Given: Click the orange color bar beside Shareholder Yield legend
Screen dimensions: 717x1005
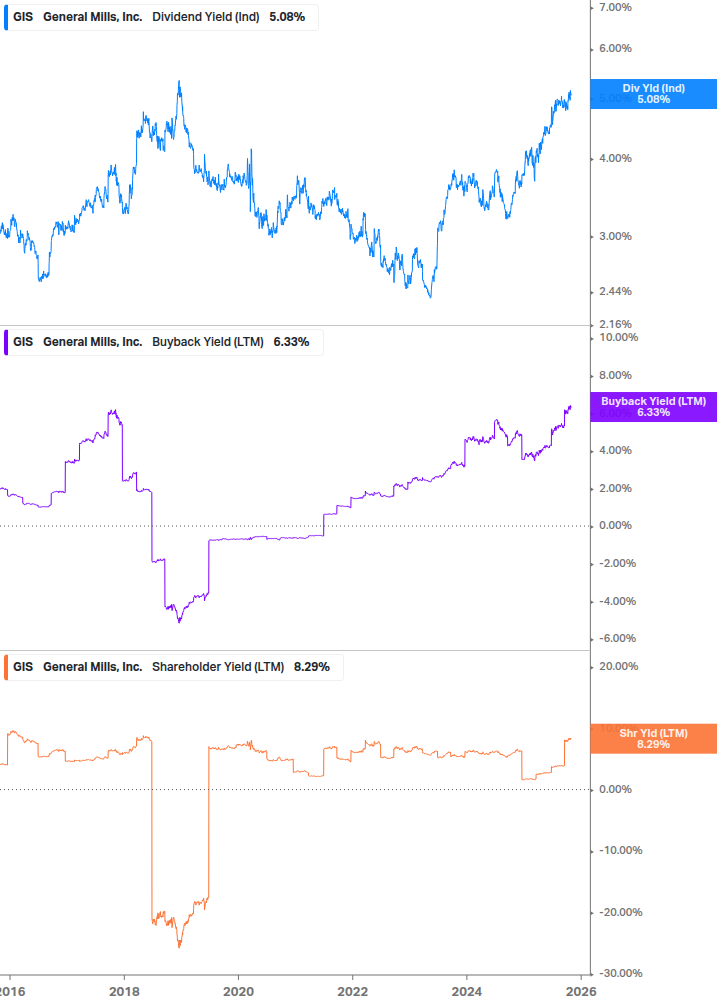Looking at the screenshot, I should [x=6, y=667].
